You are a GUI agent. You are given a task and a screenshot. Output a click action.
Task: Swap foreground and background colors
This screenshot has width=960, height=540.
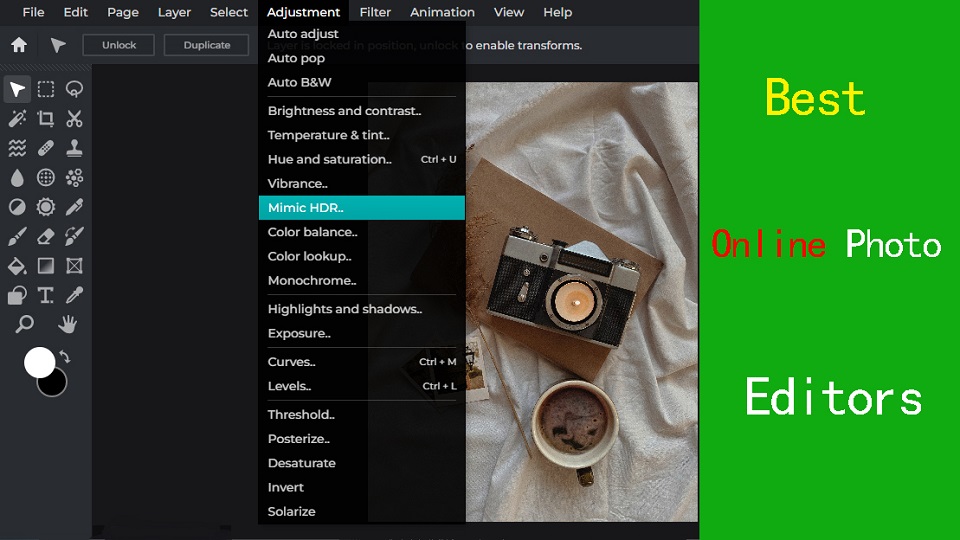pyautogui.click(x=65, y=357)
